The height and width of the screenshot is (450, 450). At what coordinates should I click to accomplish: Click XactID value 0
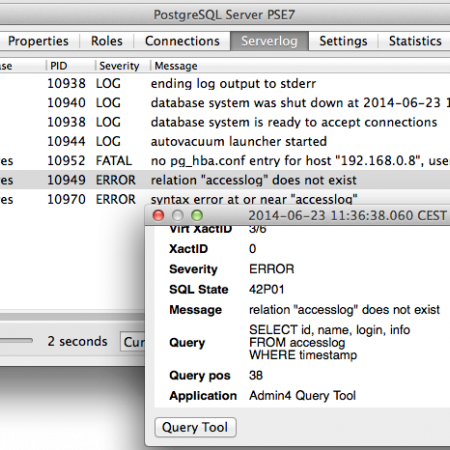coord(253,249)
